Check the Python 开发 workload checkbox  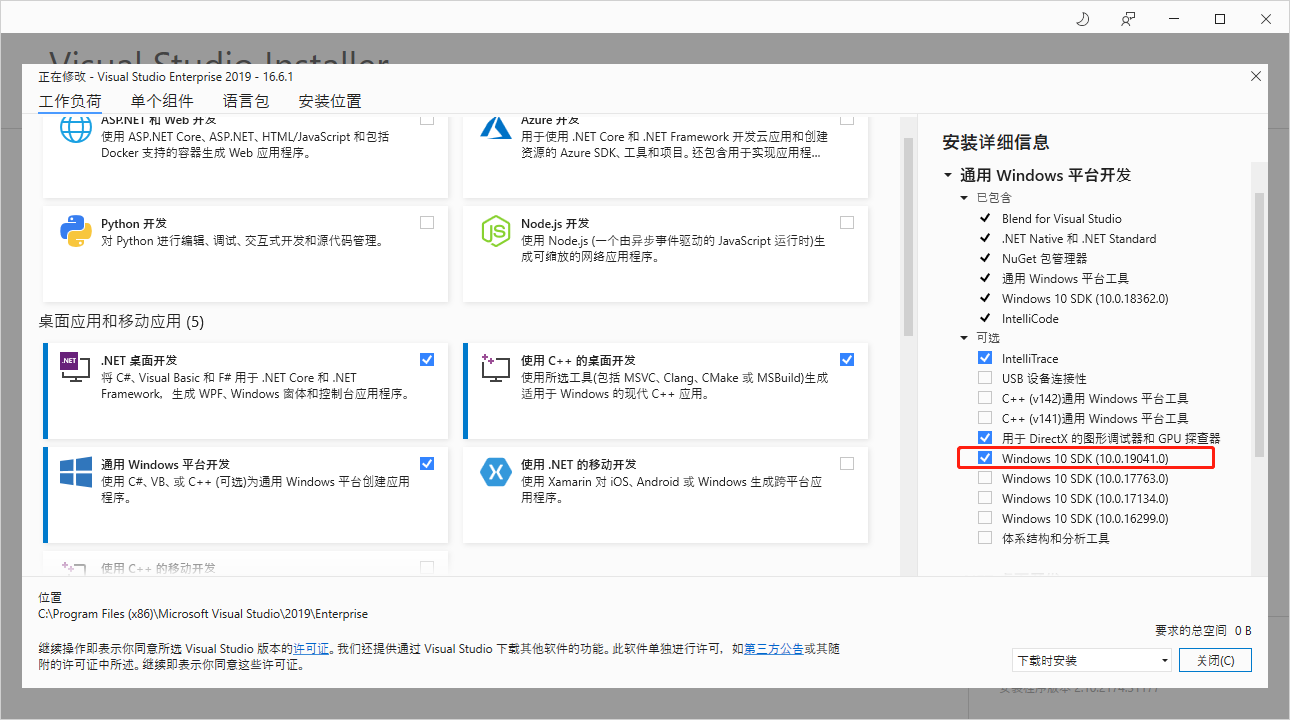coord(427,222)
